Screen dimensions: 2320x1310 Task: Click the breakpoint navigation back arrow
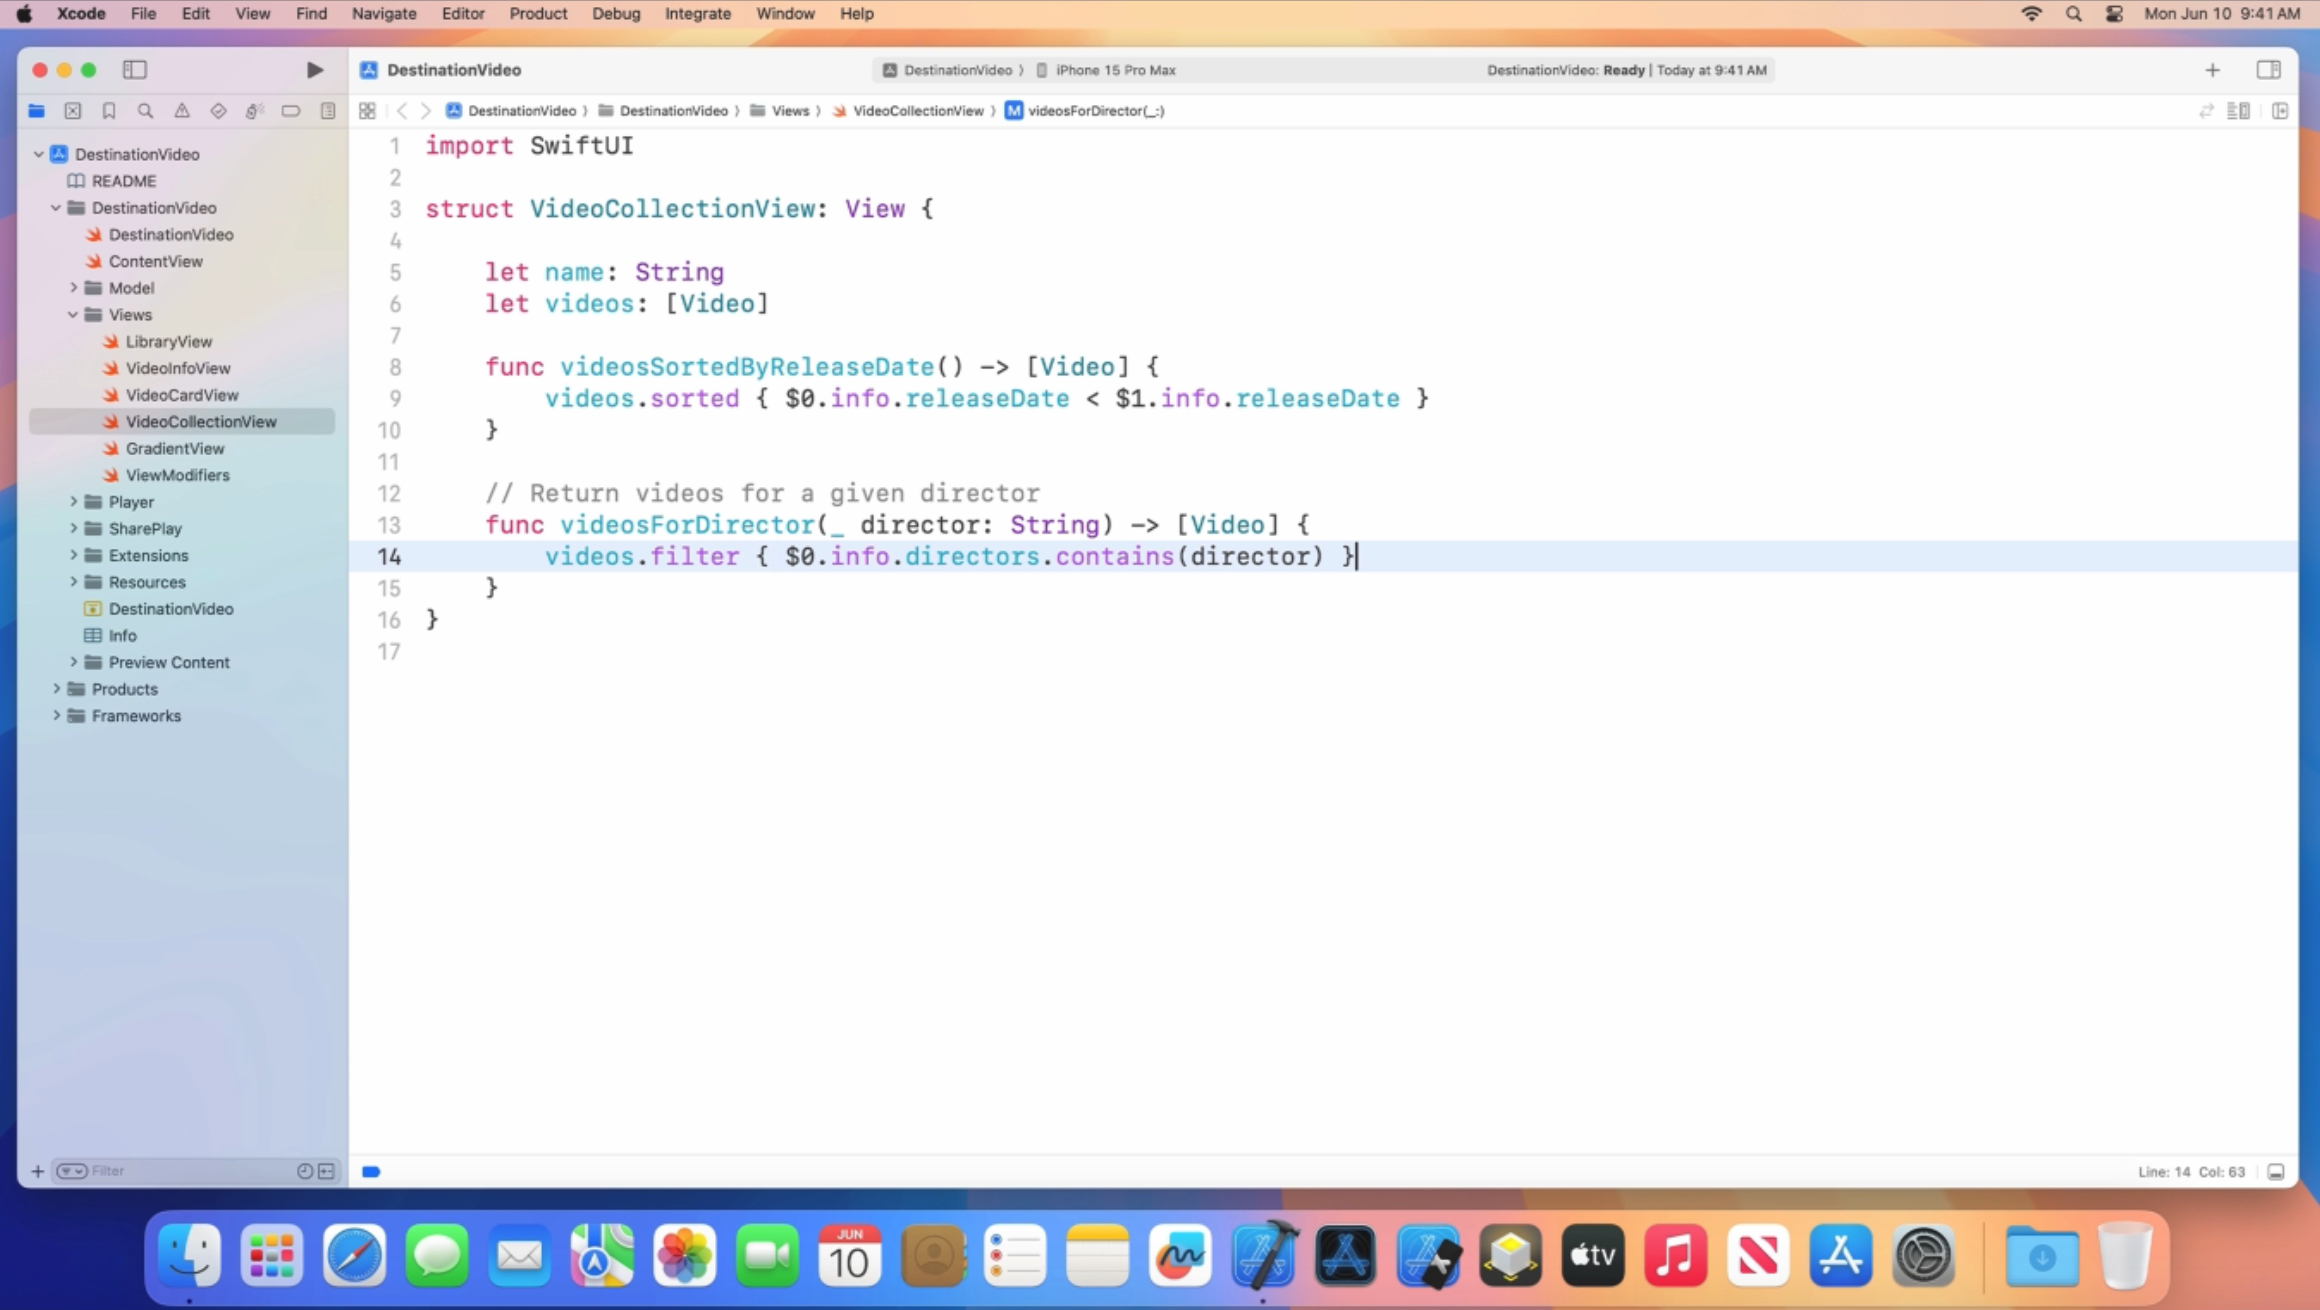tap(402, 110)
